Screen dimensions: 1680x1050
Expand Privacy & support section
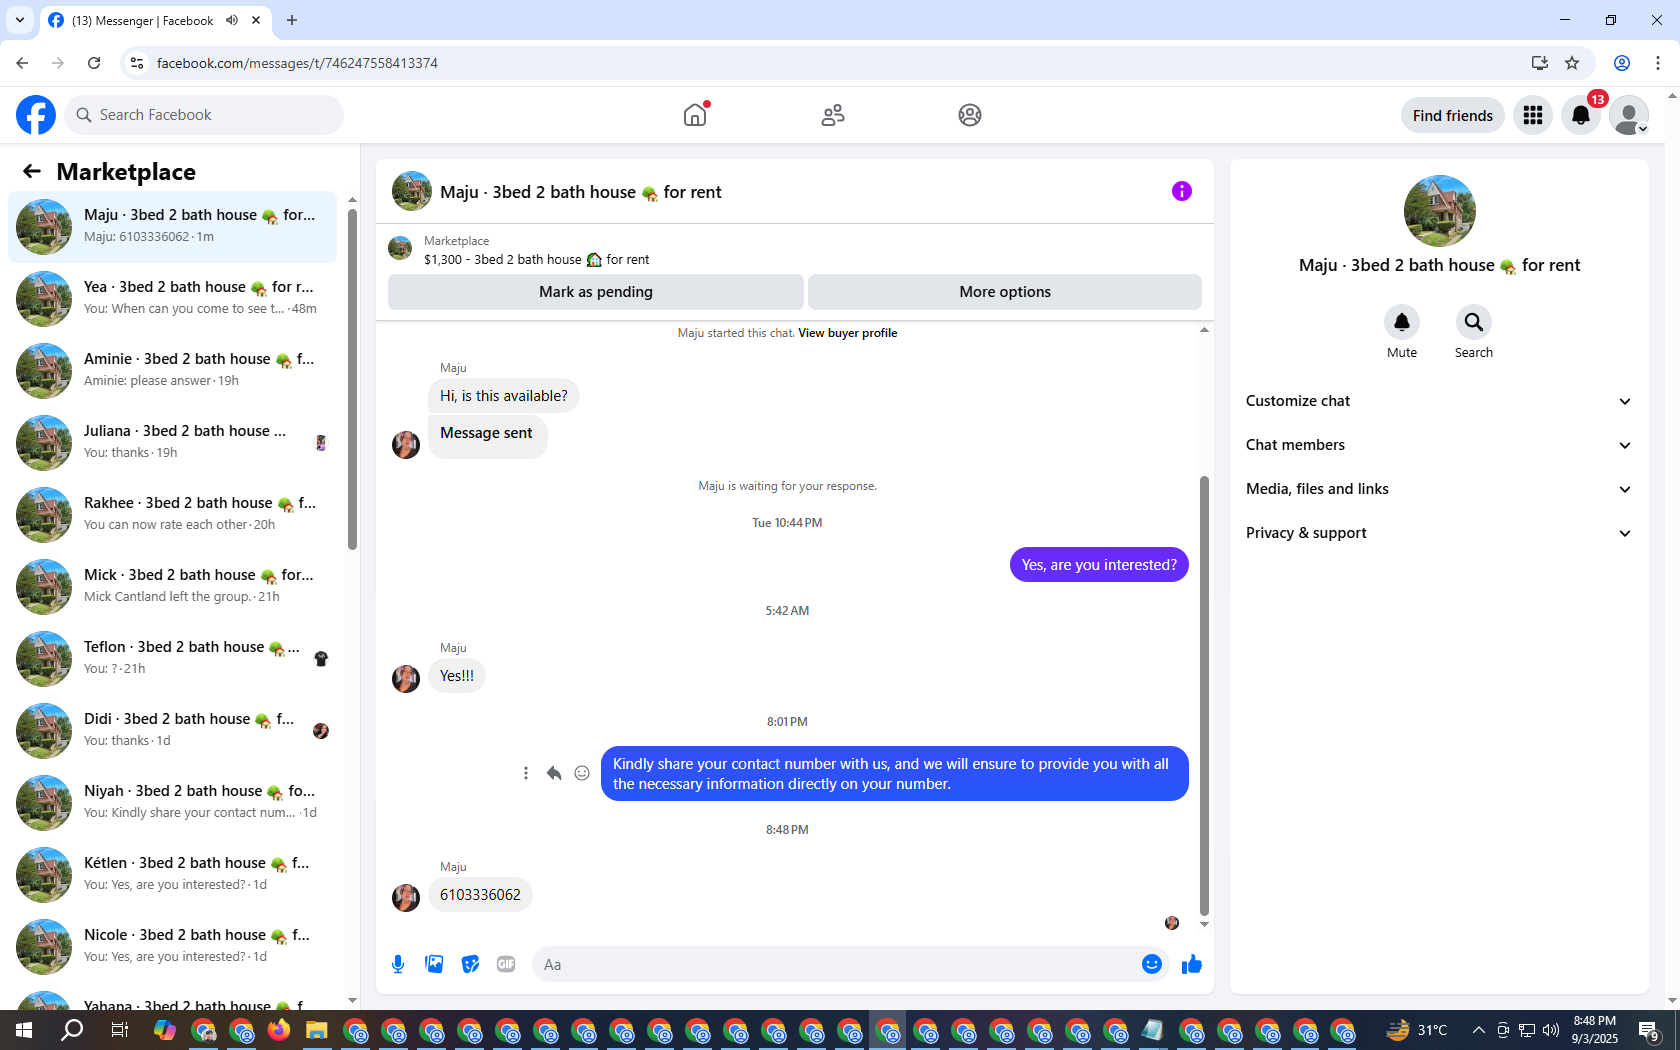tap(1439, 533)
